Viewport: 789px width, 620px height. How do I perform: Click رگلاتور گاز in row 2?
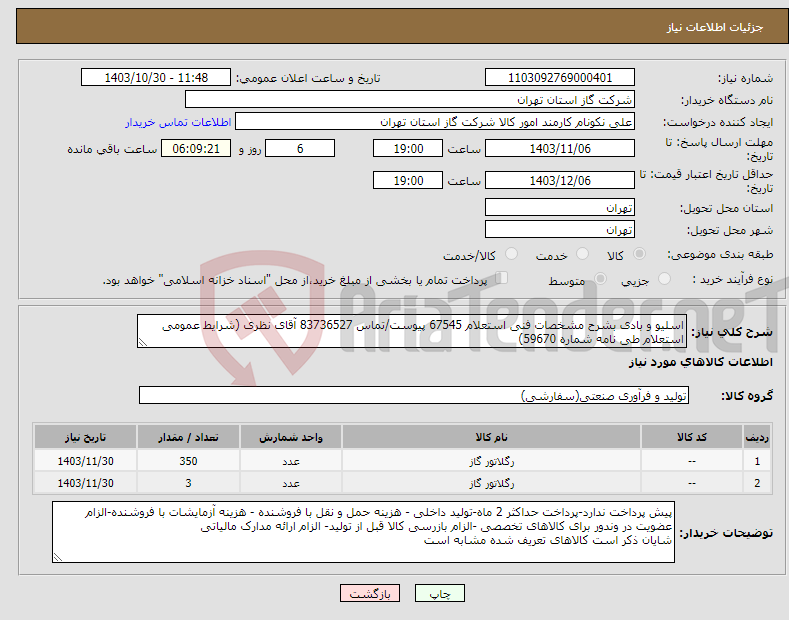point(491,483)
